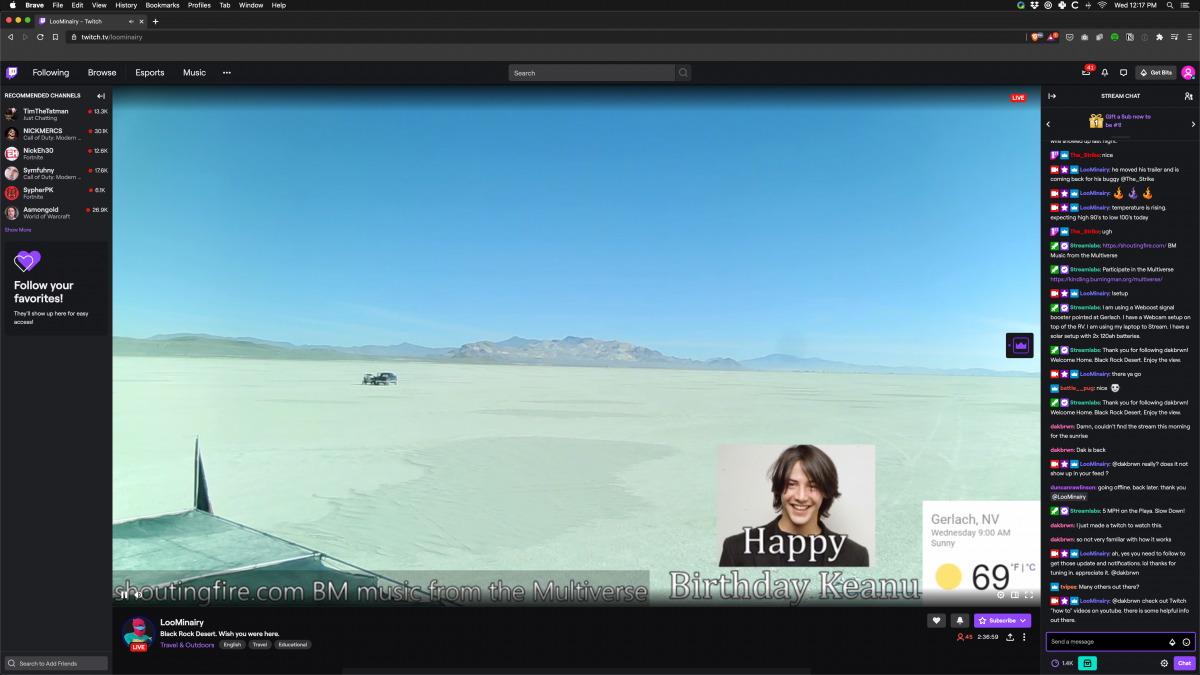
Task: Open the Subscribe dropdown button
Action: tap(1002, 620)
